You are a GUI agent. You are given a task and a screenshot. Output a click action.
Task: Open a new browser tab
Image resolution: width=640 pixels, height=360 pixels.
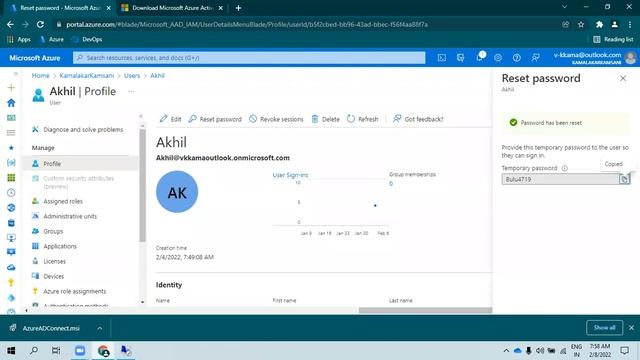238,8
